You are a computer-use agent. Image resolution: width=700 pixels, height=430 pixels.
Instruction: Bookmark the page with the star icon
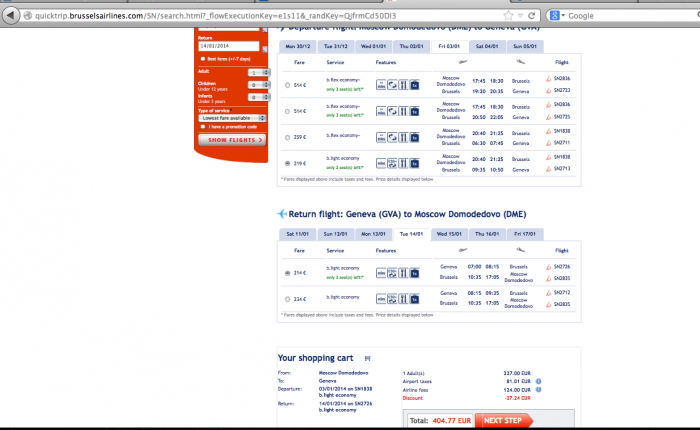point(508,16)
